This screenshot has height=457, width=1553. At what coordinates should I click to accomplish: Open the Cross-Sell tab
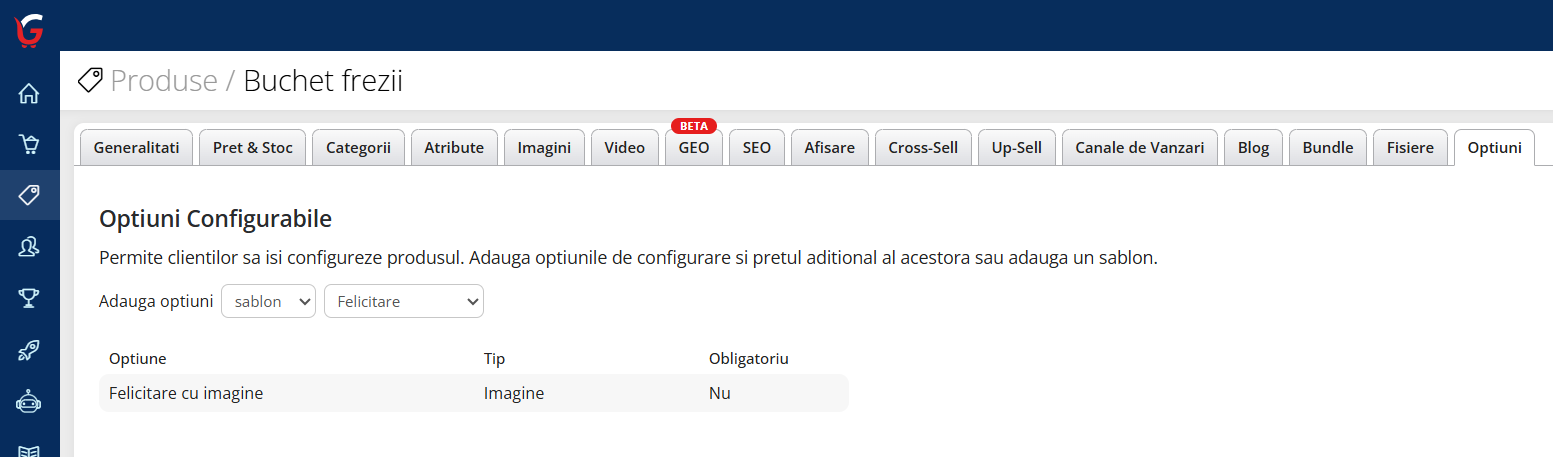tap(923, 147)
